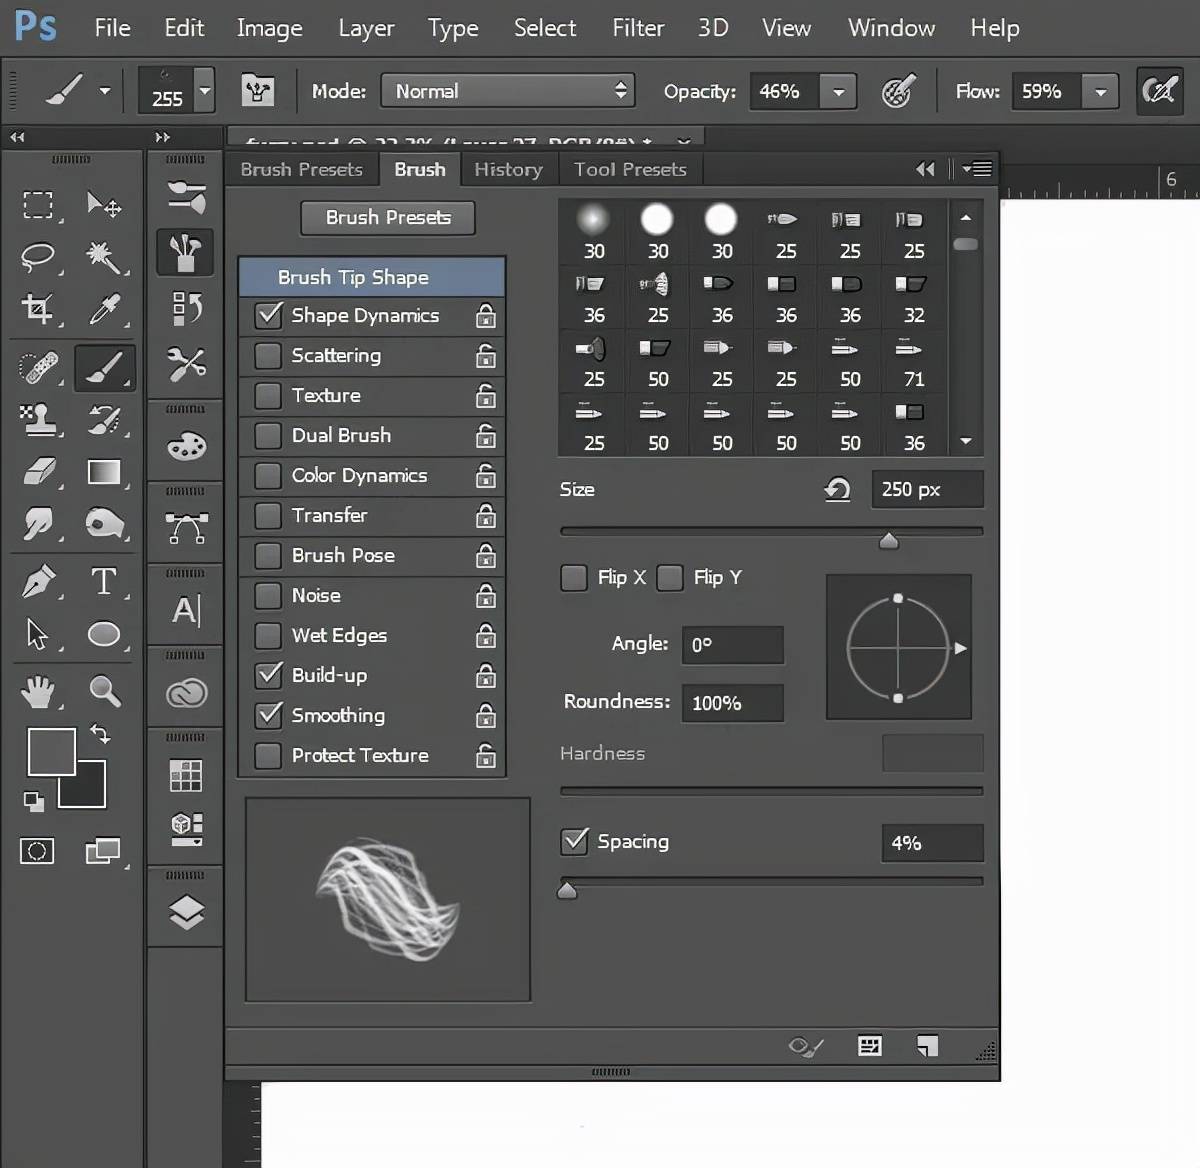
Task: Switch to the History tab
Action: point(508,169)
